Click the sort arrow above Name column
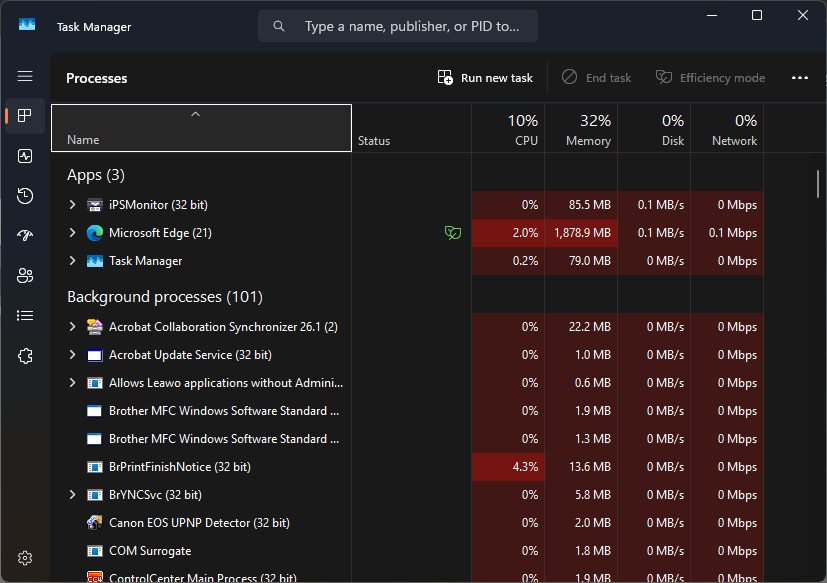Viewport: 827px width, 583px height. pos(196,114)
